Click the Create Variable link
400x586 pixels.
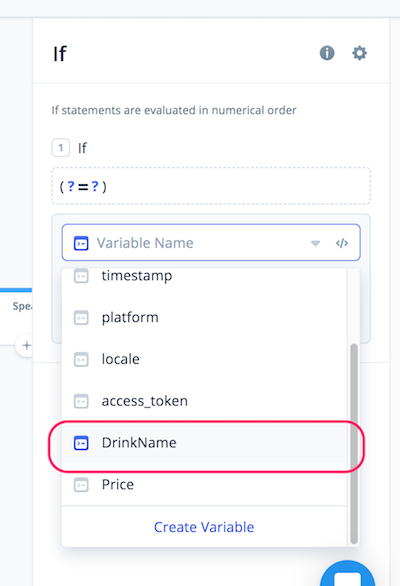click(x=204, y=527)
